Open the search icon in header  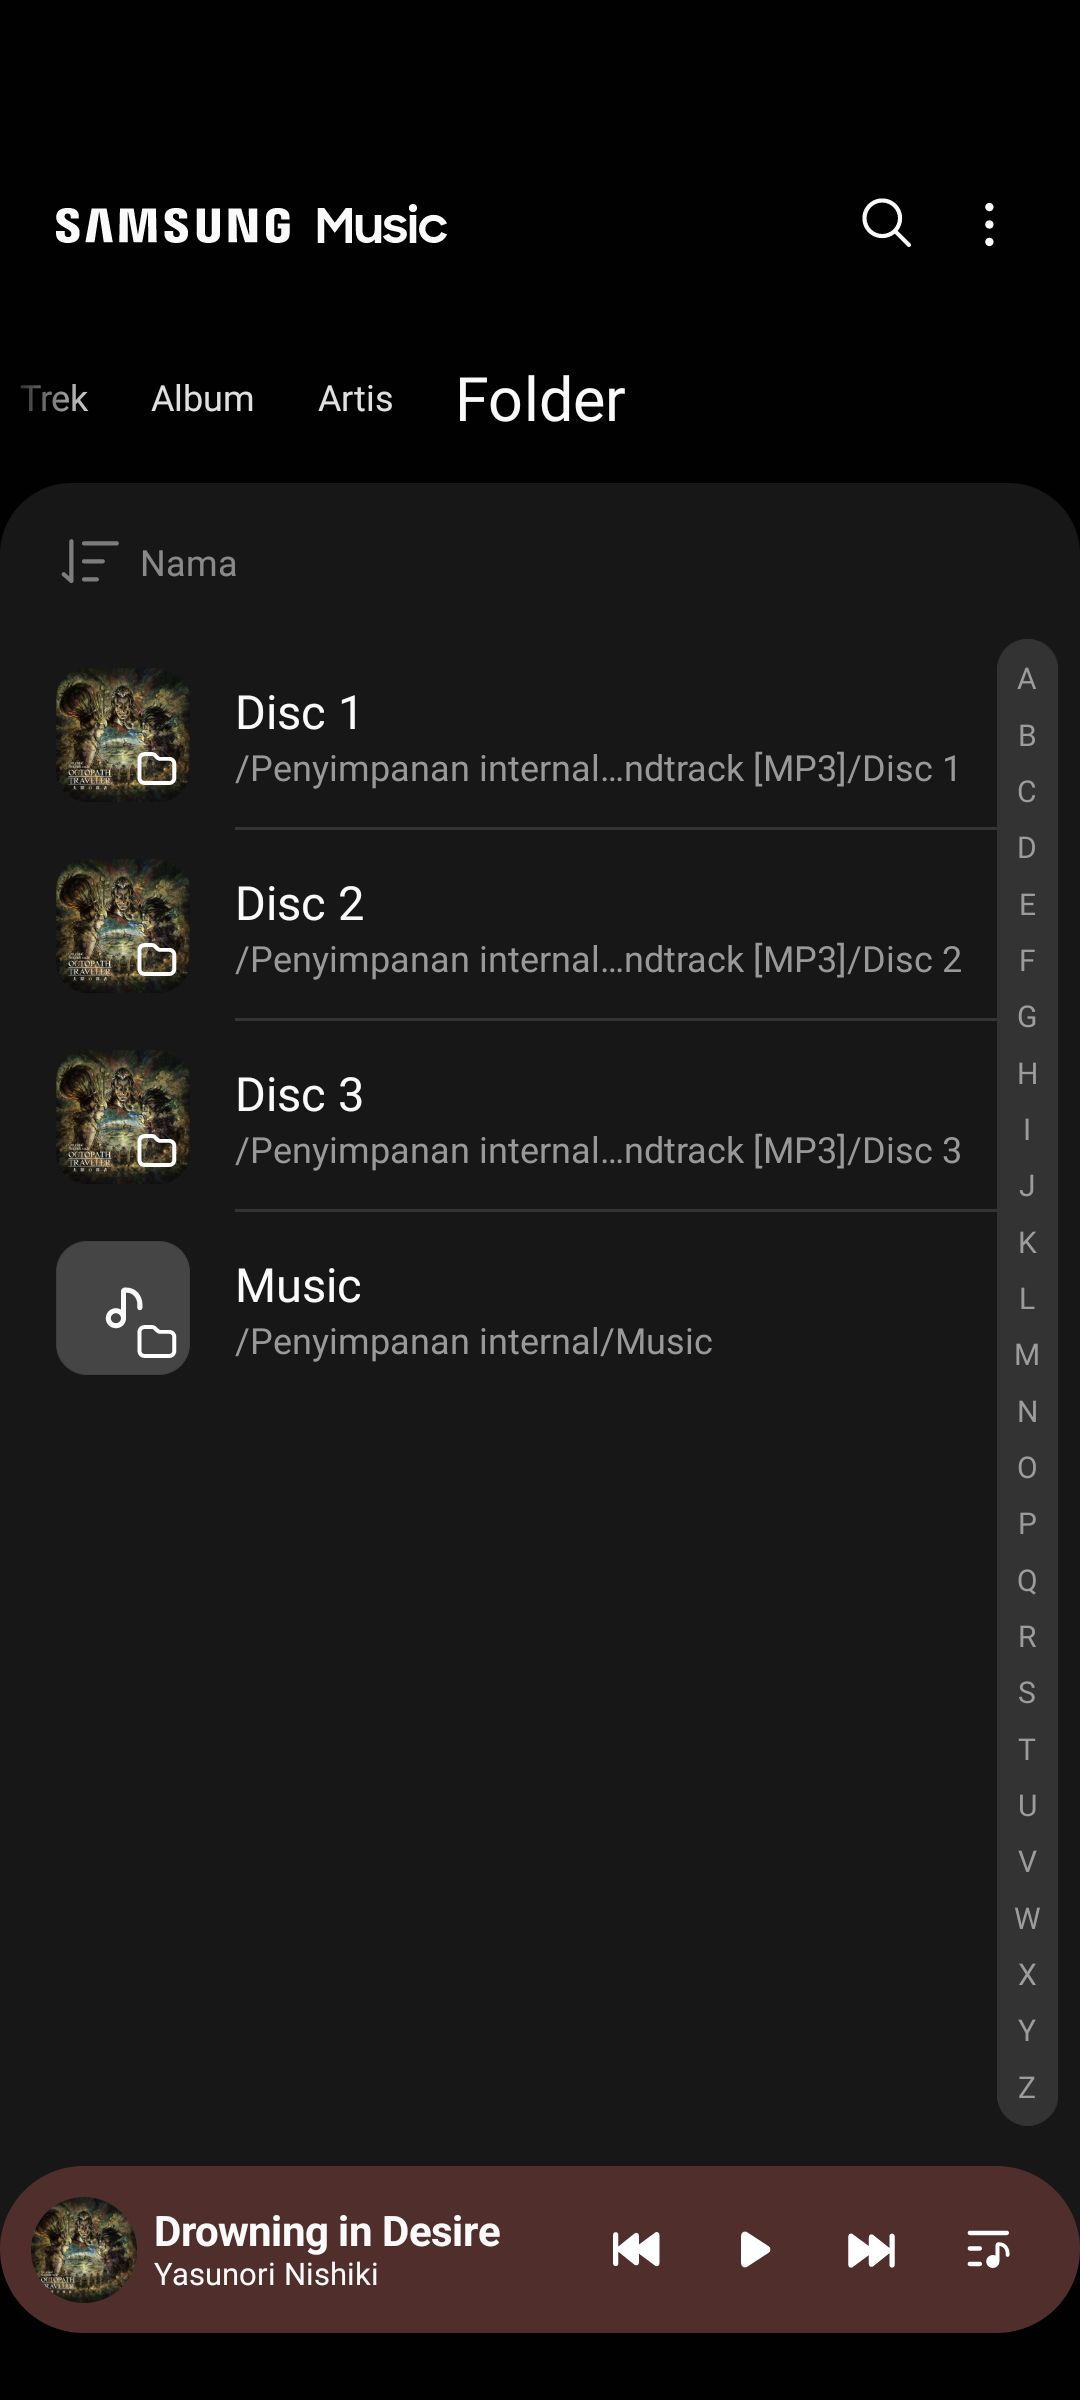pyautogui.click(x=886, y=223)
